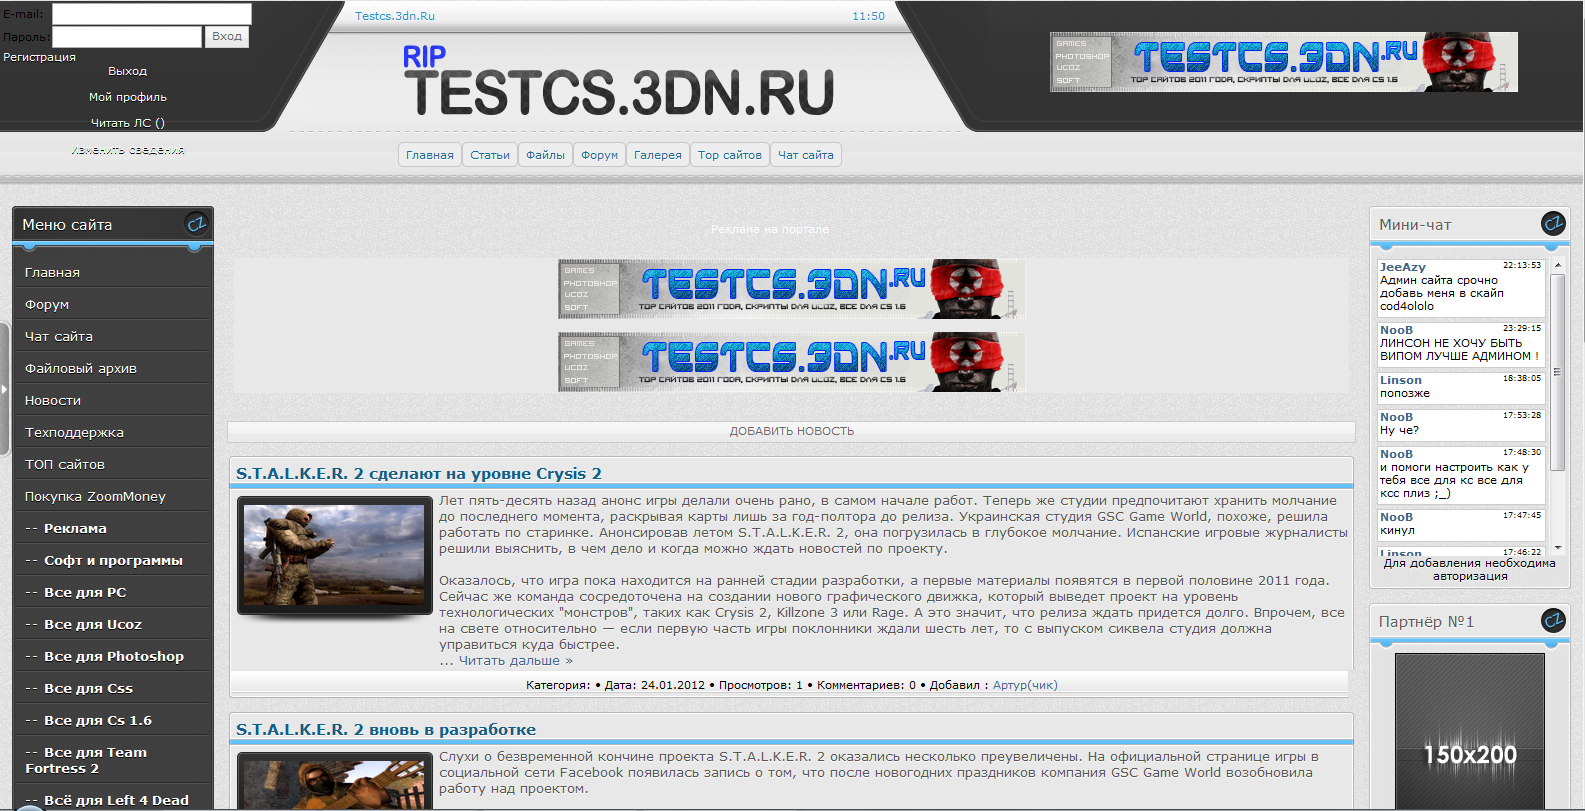This screenshot has height=811, width=1585.
Task: Click NooB username at 17:47:45 message
Action: 1396,517
